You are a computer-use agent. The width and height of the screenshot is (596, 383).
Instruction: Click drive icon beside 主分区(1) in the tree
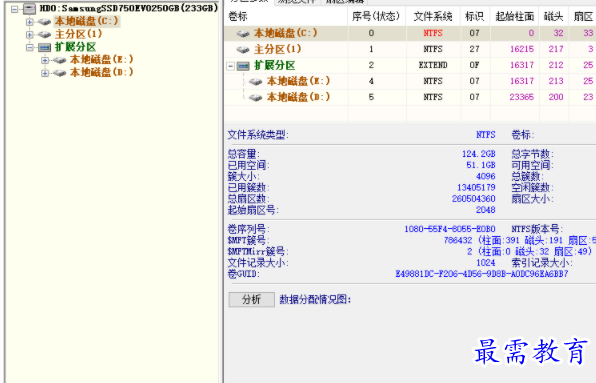(44, 35)
